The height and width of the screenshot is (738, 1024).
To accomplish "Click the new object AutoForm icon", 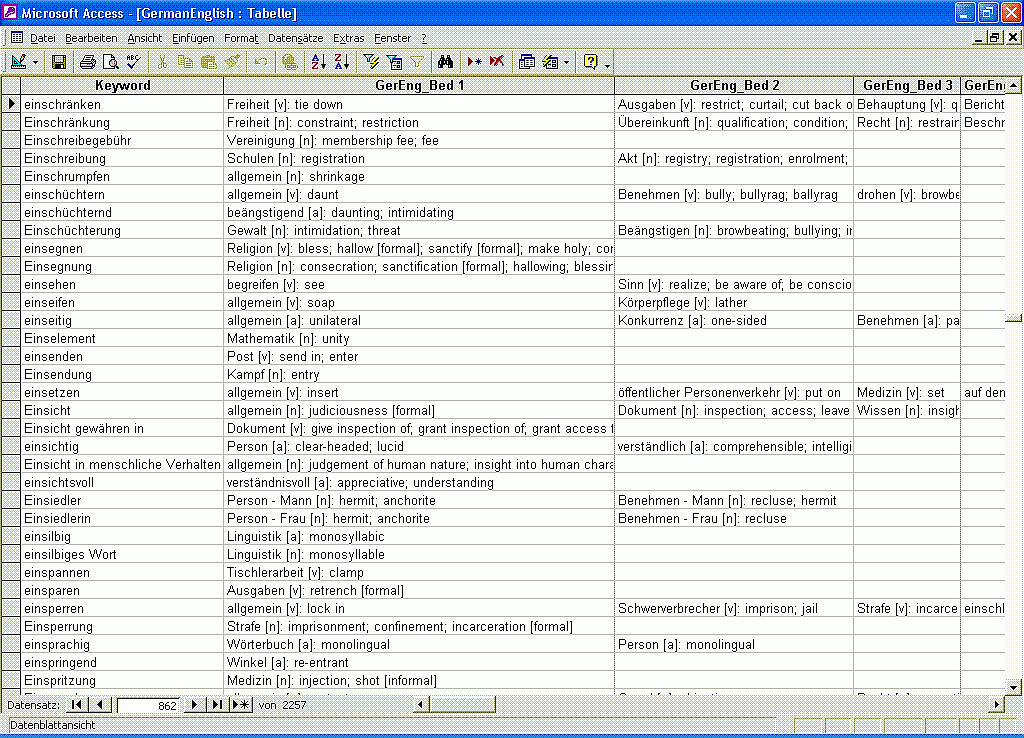I will coord(551,62).
